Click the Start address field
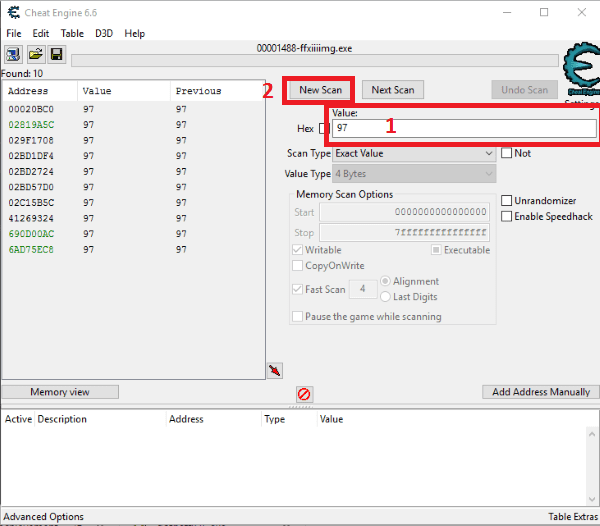Image resolution: width=600 pixels, height=526 pixels. click(x=404, y=212)
